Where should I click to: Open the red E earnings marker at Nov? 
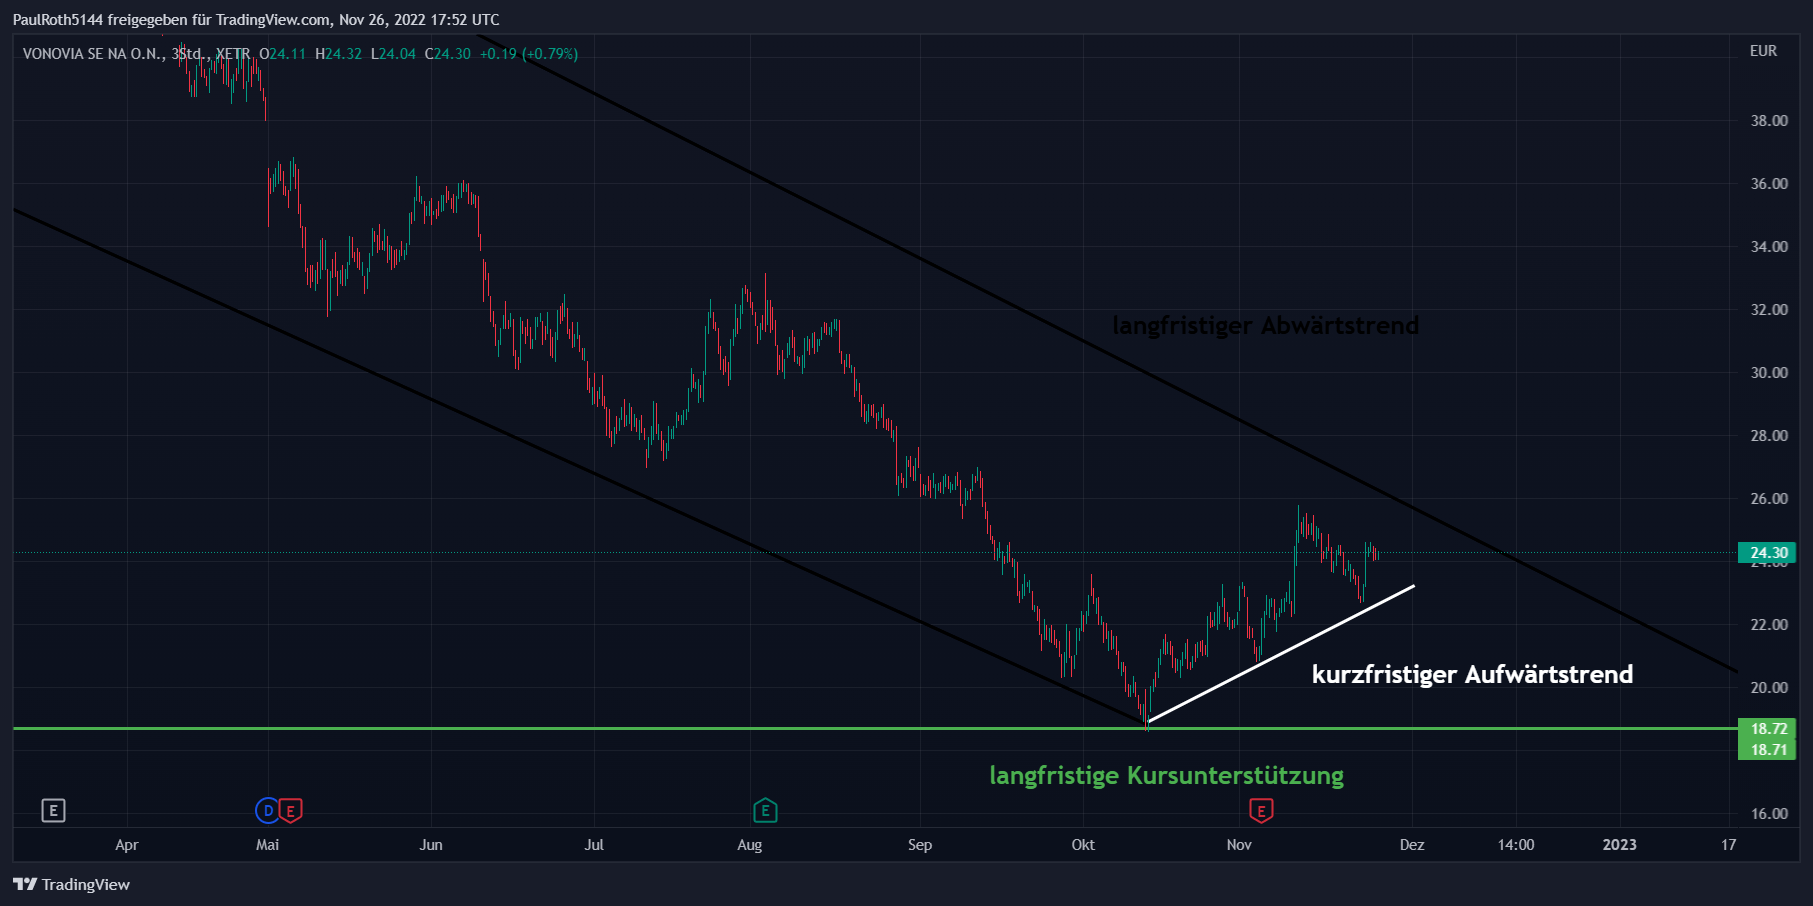tap(1261, 811)
